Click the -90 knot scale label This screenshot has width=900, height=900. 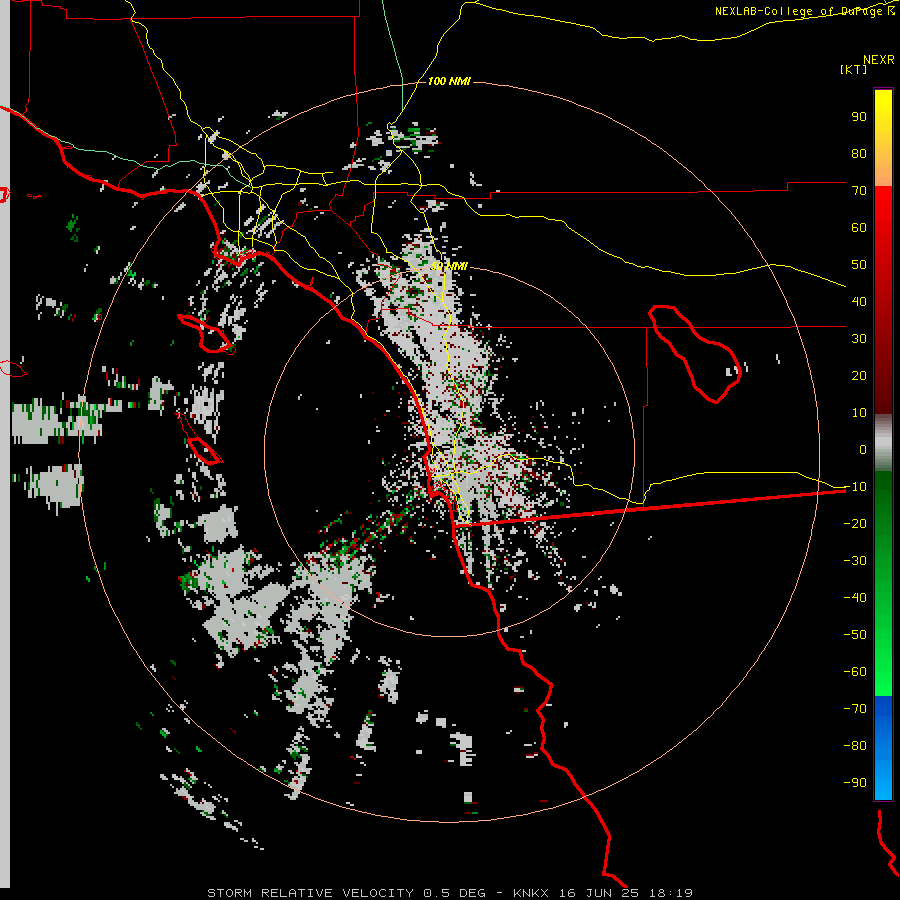coord(855,783)
